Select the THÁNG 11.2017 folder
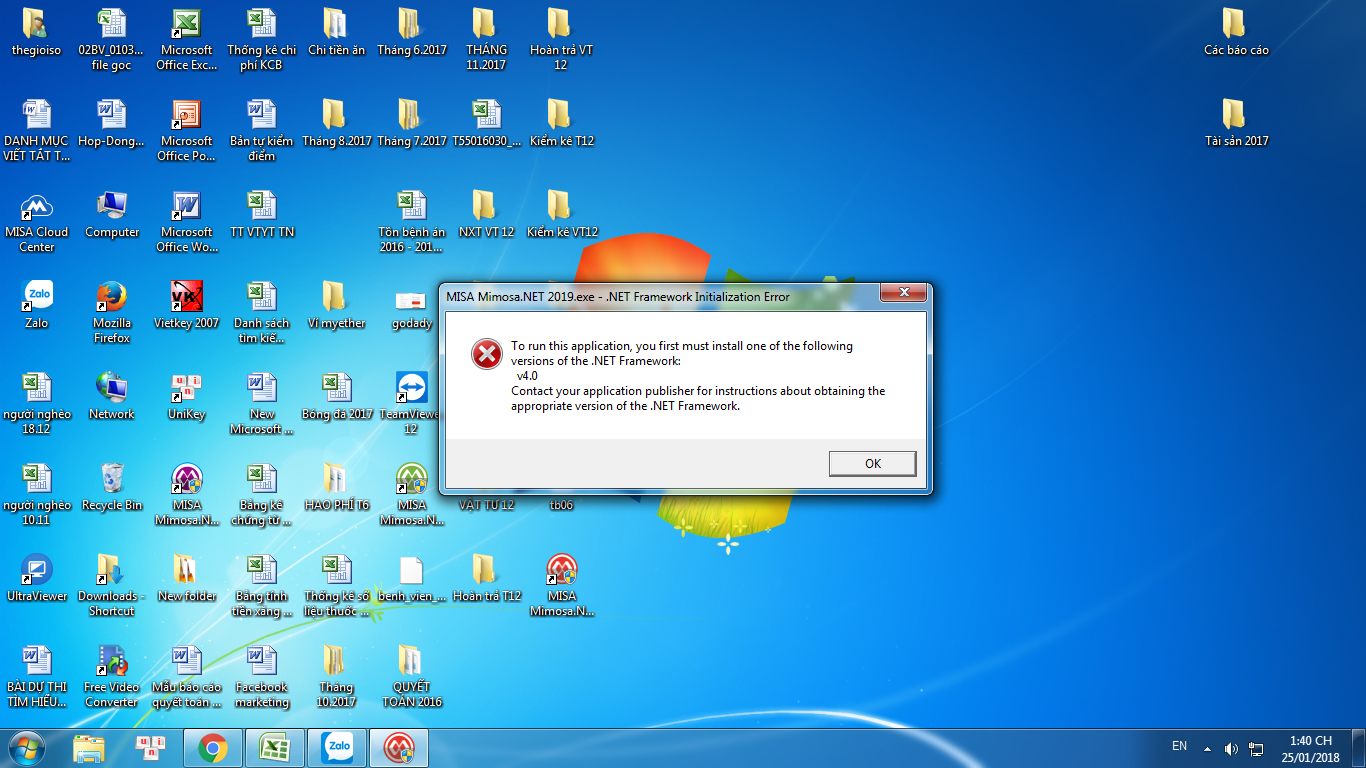Viewport: 1366px width, 768px height. pos(486,39)
